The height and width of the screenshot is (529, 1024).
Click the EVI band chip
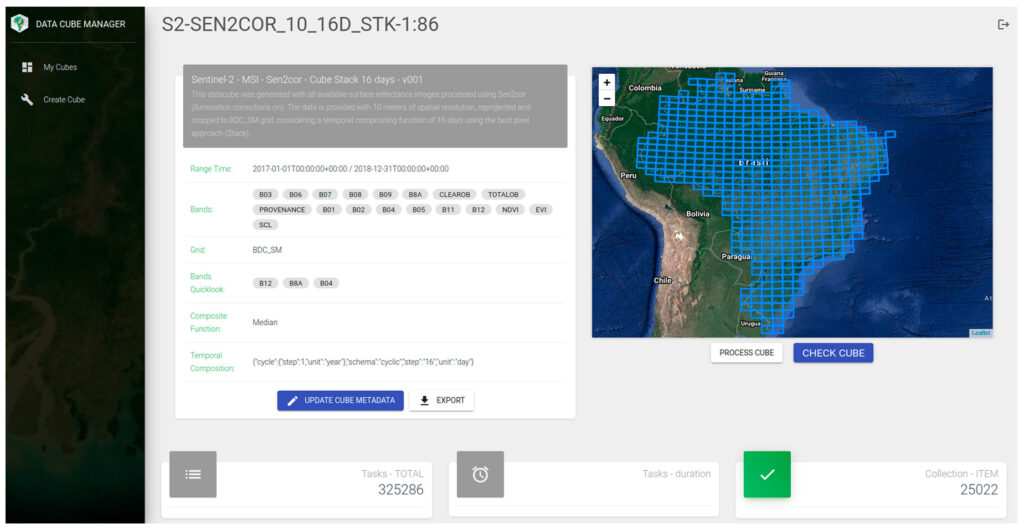[x=541, y=210]
